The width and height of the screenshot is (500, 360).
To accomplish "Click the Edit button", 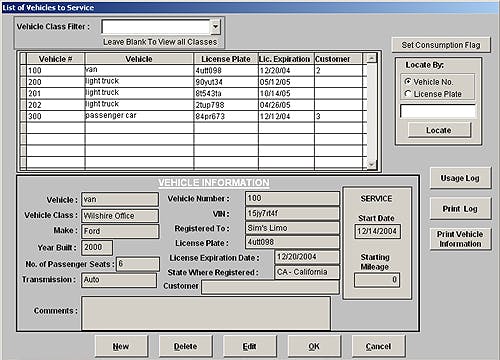I will tap(250, 347).
